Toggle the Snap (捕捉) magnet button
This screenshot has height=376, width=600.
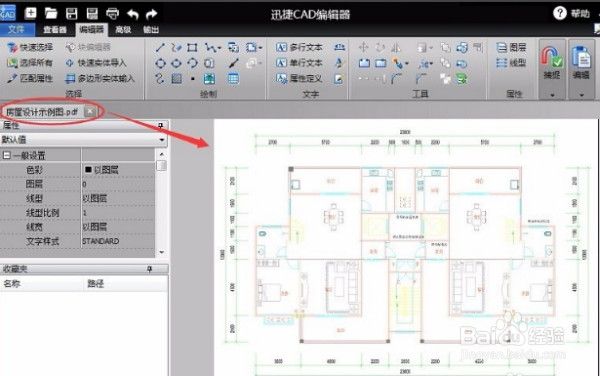[x=551, y=62]
